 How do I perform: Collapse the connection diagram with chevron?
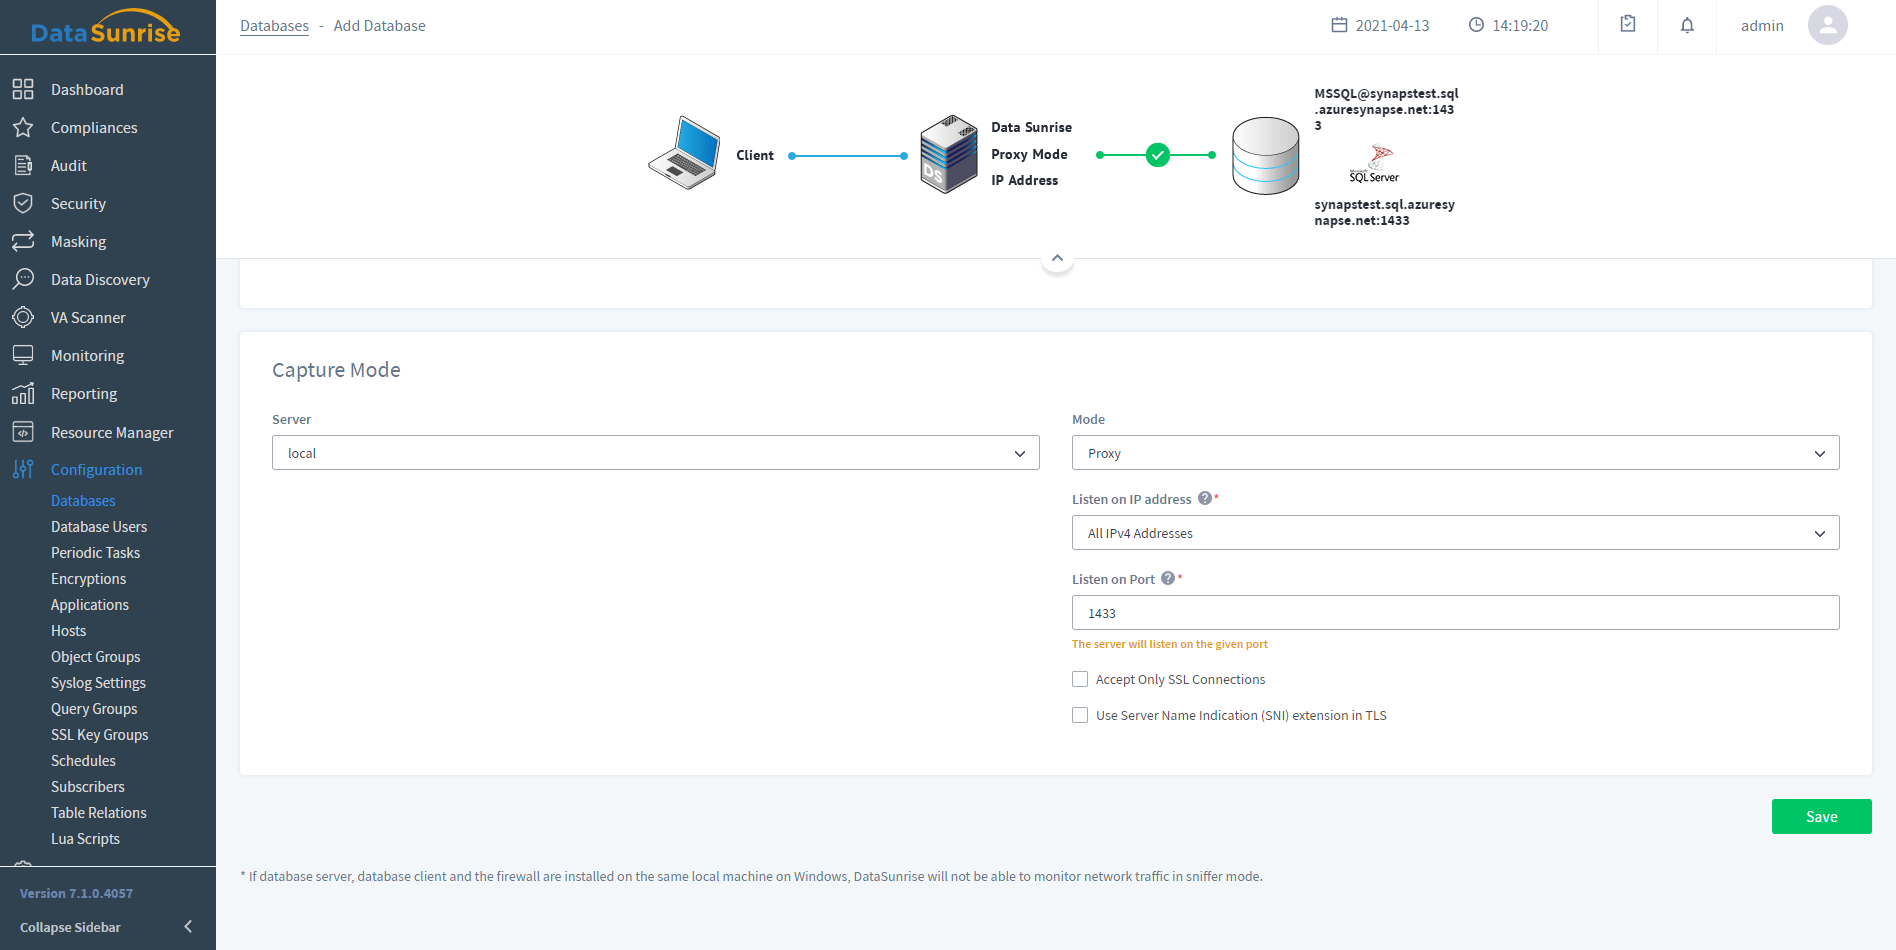tap(1057, 259)
